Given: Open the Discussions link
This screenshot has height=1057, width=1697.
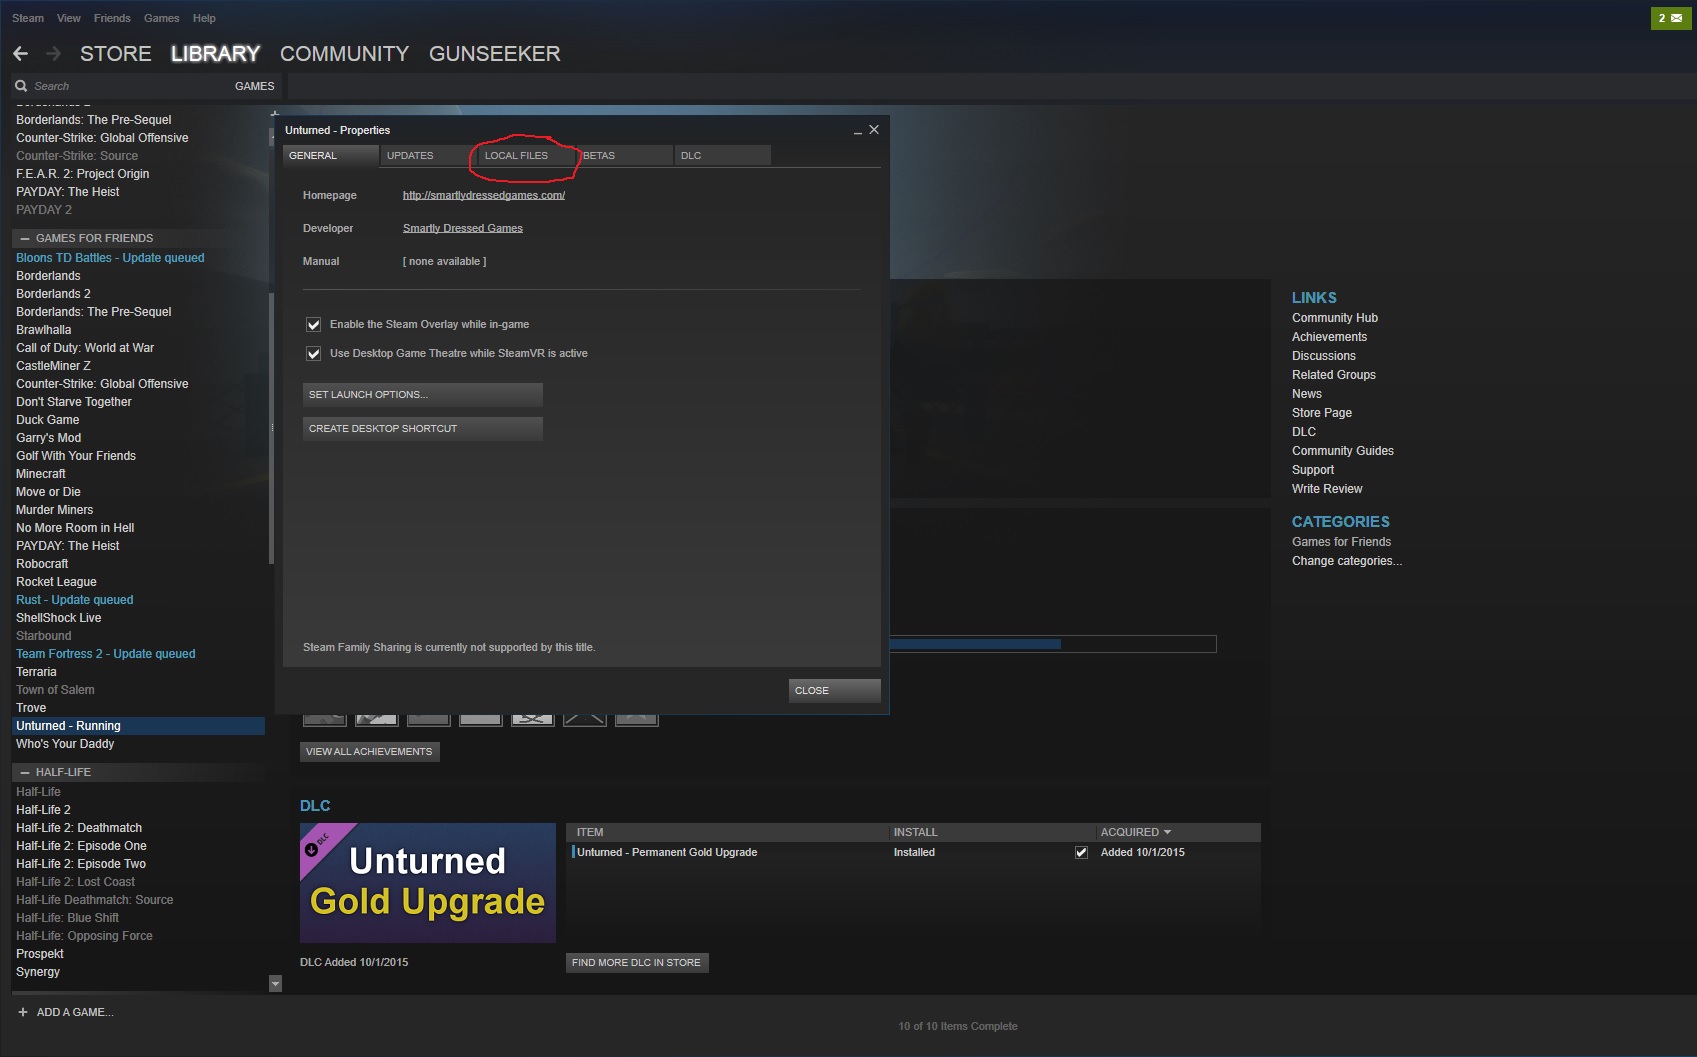Looking at the screenshot, I should [x=1324, y=356].
